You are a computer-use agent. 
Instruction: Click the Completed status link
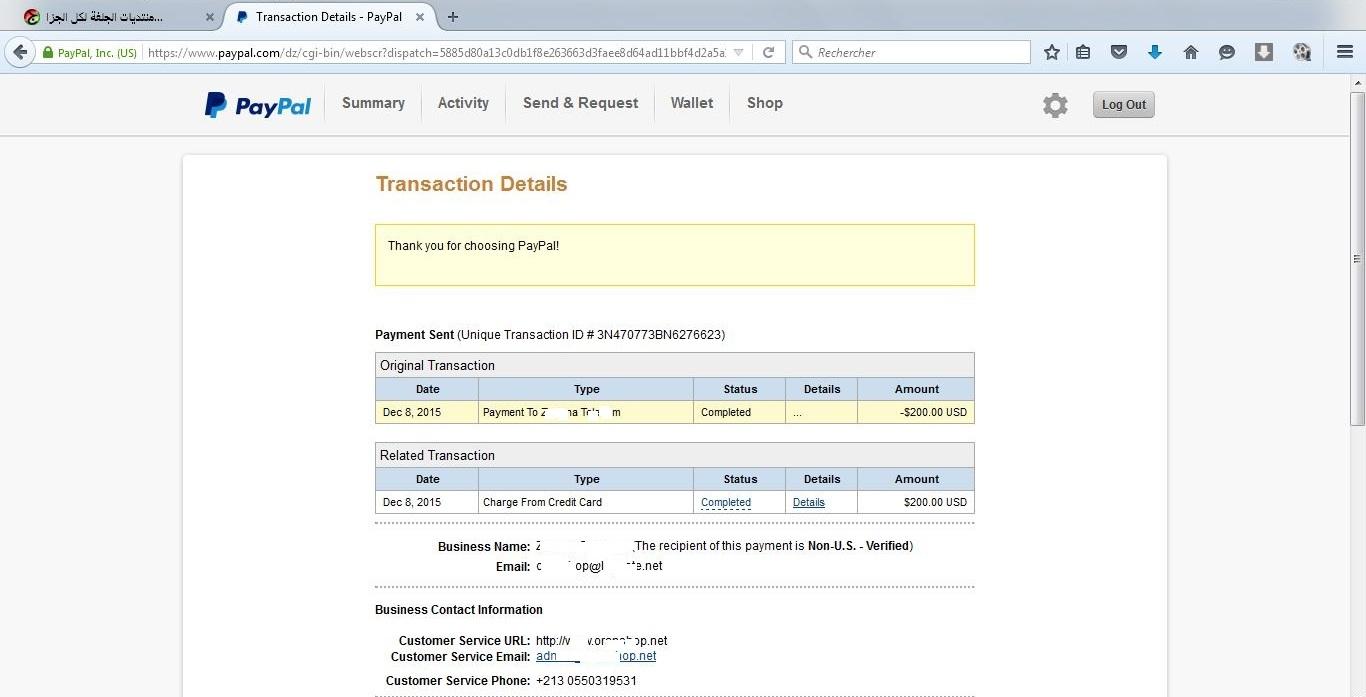[726, 503]
